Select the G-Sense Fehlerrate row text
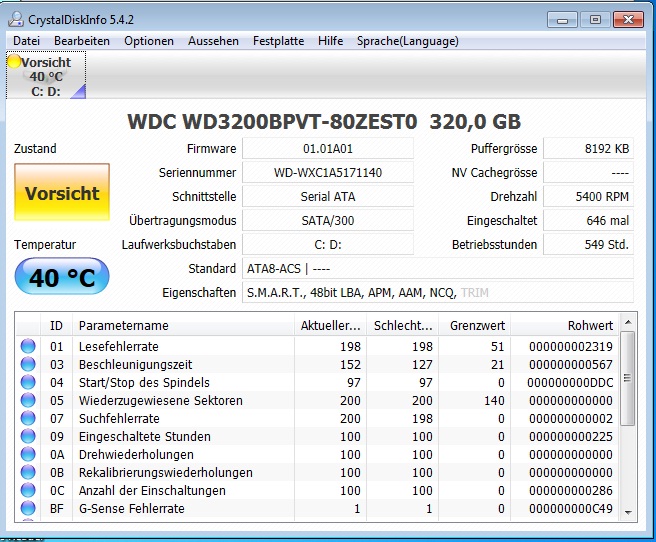The width and height of the screenshot is (656, 542). (131, 508)
